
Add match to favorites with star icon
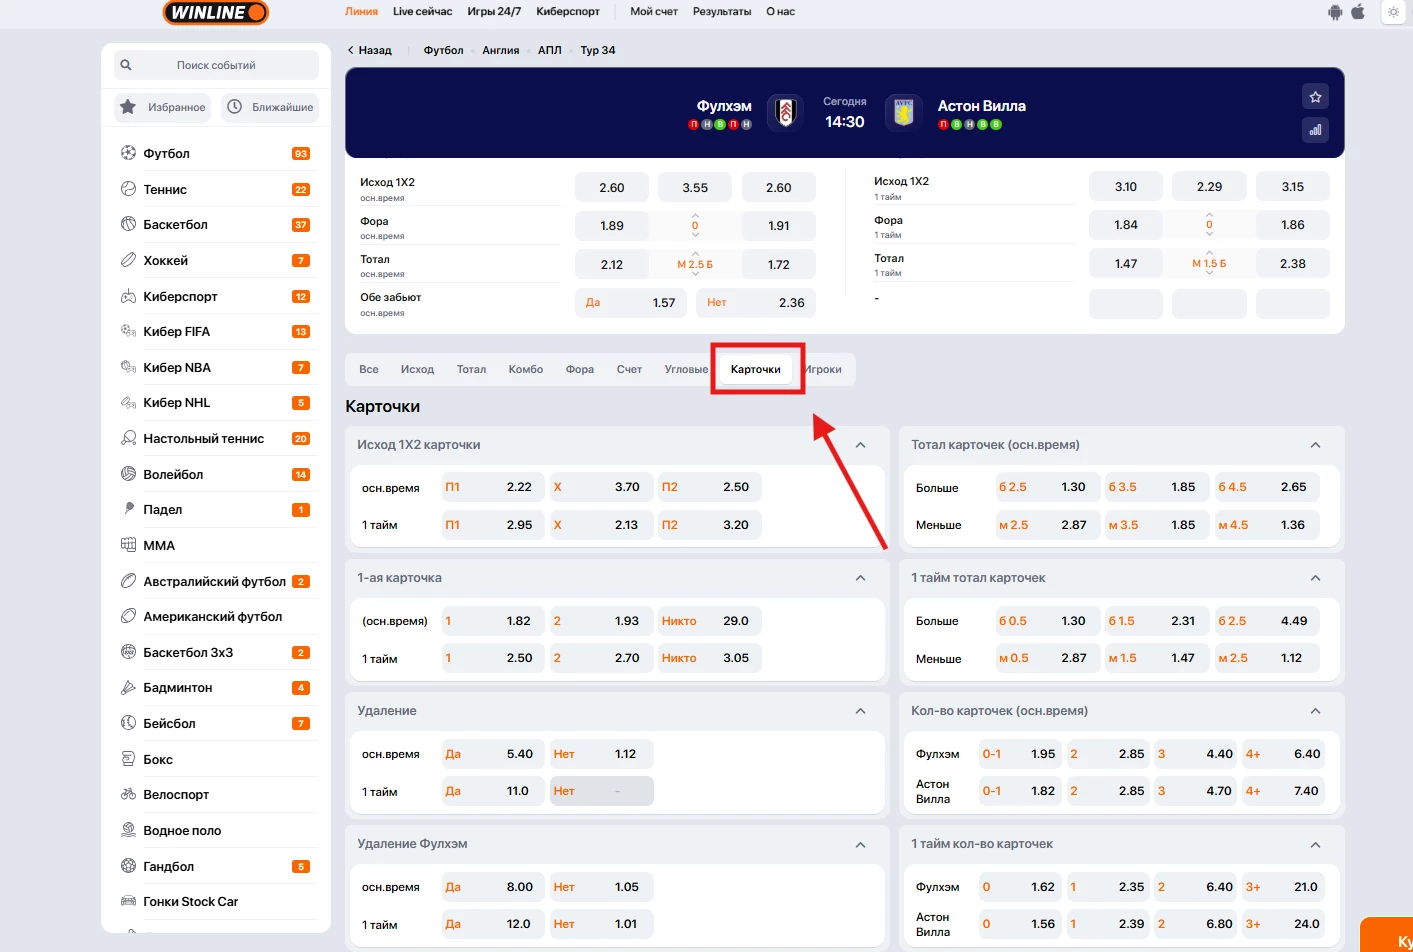[x=1315, y=97]
